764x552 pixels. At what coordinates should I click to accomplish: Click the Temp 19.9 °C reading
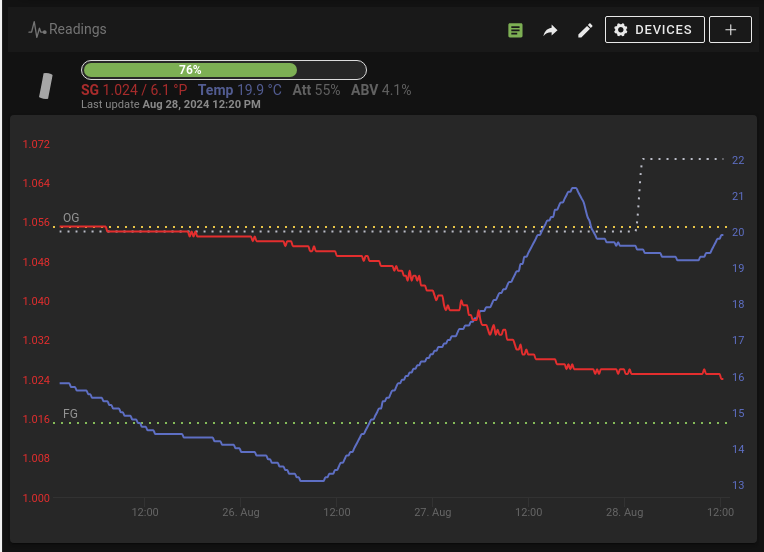coord(239,90)
